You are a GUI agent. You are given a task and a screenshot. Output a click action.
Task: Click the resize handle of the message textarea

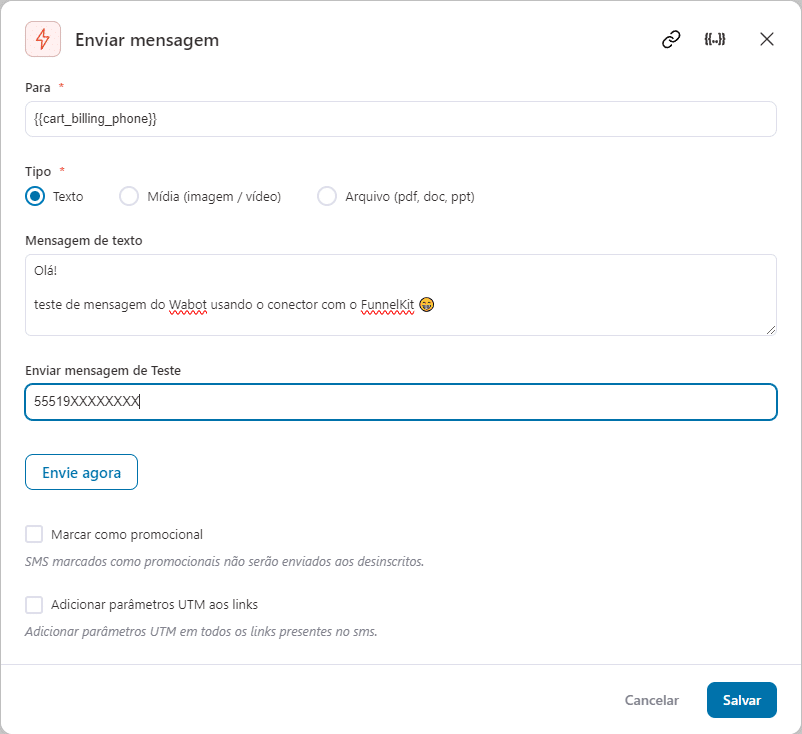tap(770, 329)
